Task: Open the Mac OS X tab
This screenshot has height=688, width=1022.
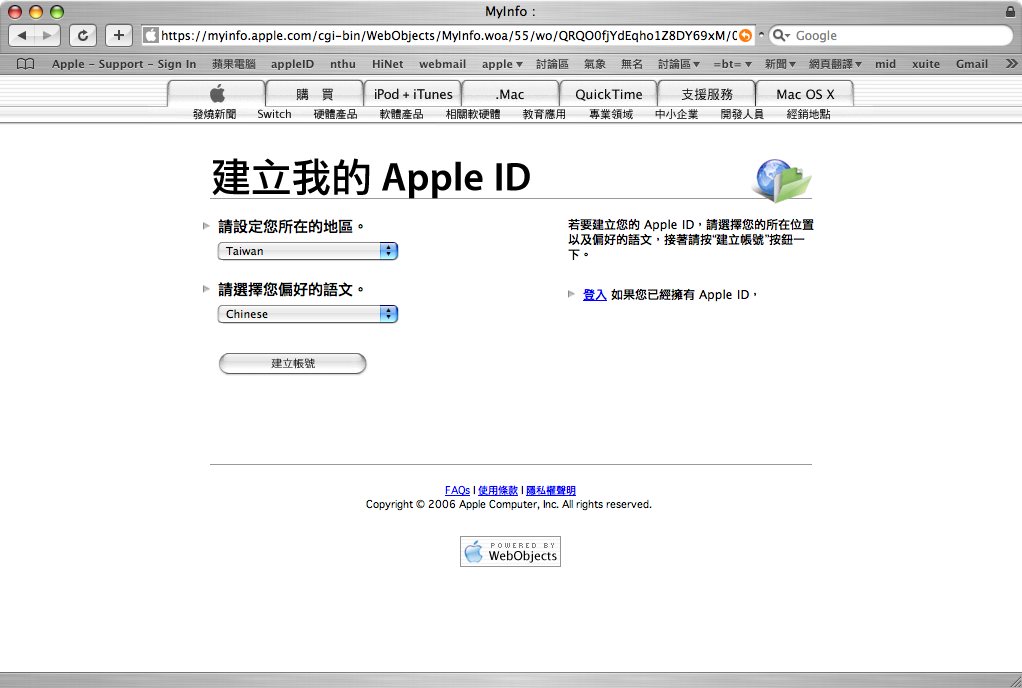Action: [804, 94]
